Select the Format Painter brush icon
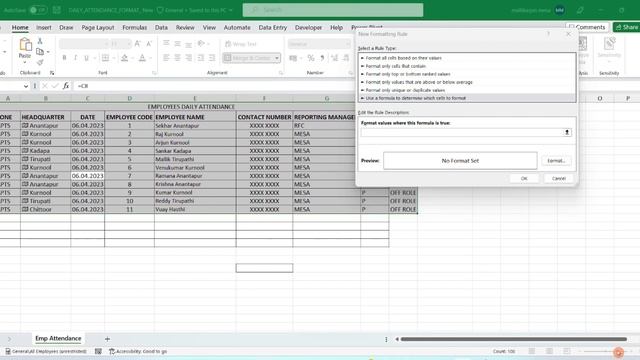The width and height of the screenshot is (640, 360). (40, 62)
